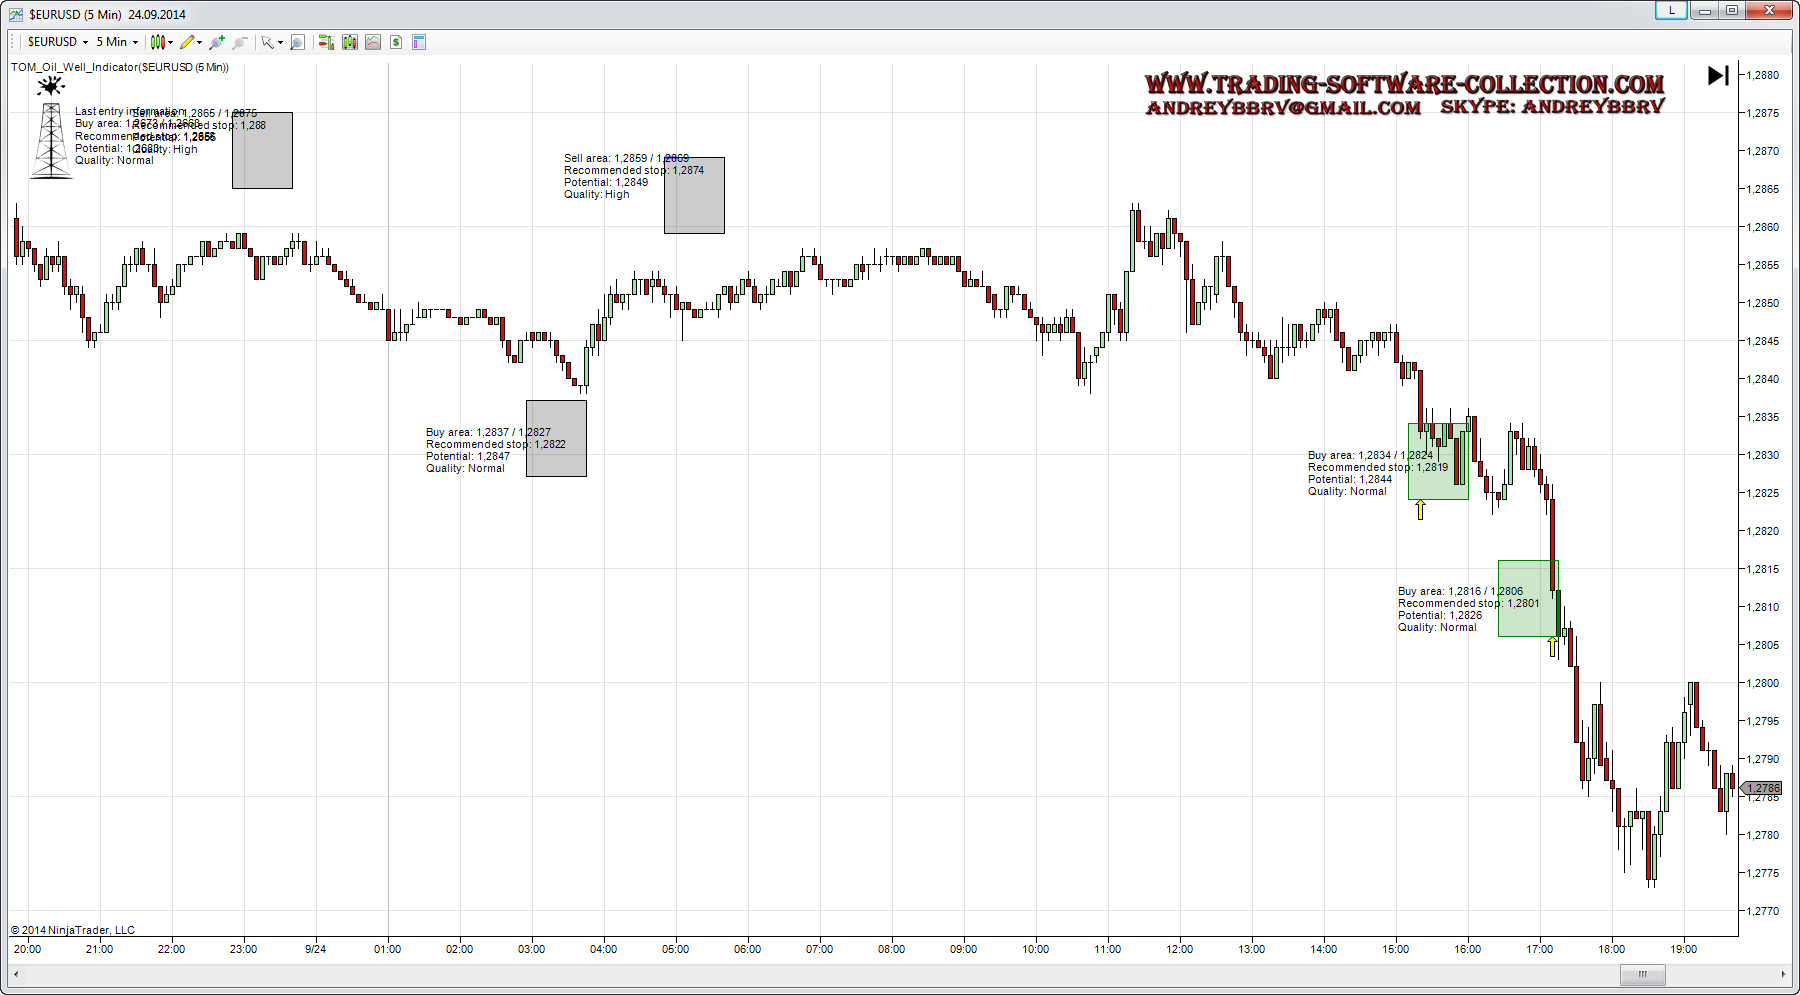Jump to latest bar with skip-forward arrow

1718,75
